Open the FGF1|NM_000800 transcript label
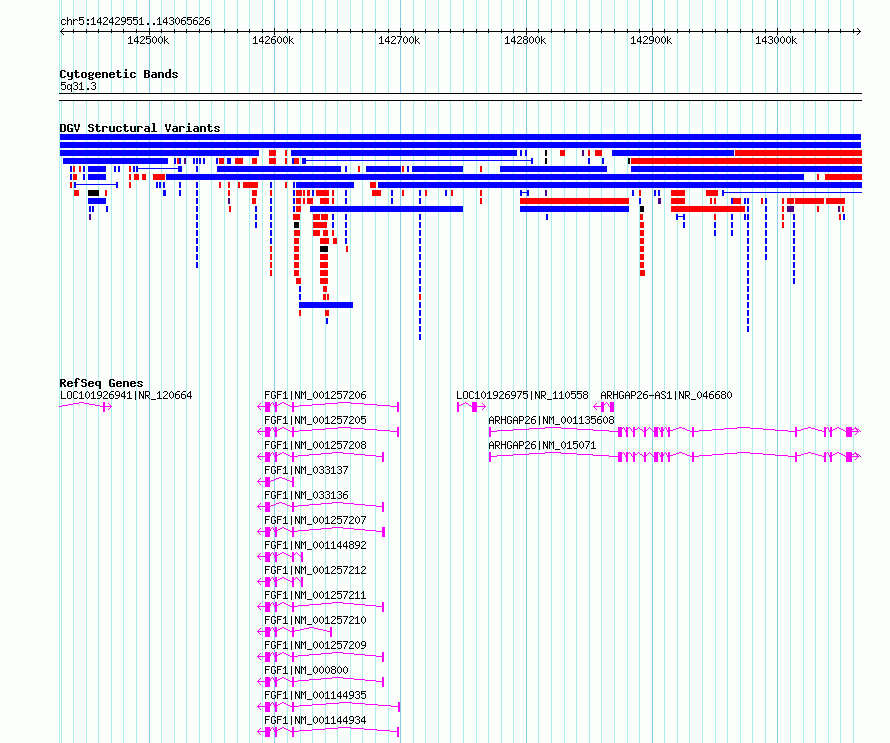The width and height of the screenshot is (890, 743). click(306, 670)
